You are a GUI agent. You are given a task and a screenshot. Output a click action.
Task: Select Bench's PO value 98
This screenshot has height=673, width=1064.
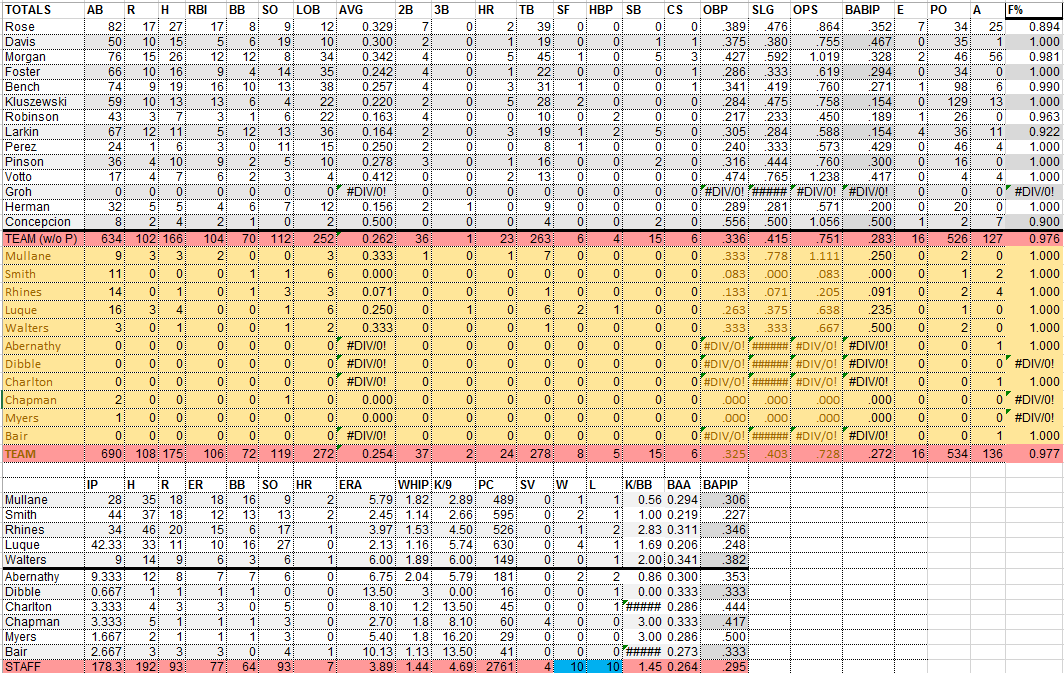coord(948,87)
